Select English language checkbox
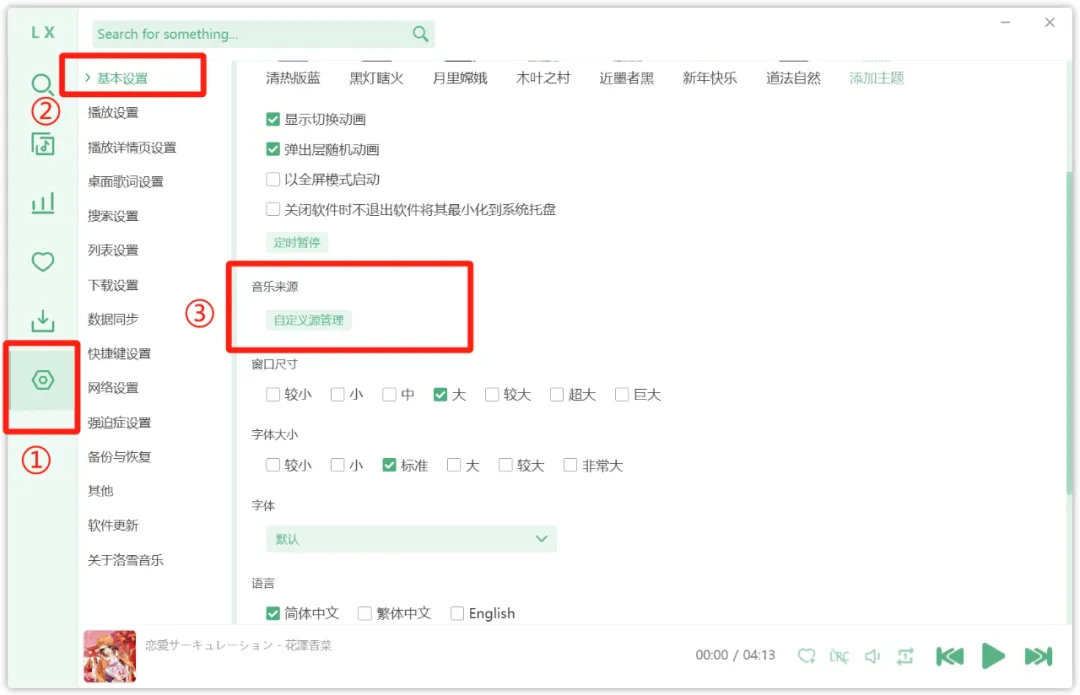Image resolution: width=1080 pixels, height=695 pixels. tap(457, 613)
